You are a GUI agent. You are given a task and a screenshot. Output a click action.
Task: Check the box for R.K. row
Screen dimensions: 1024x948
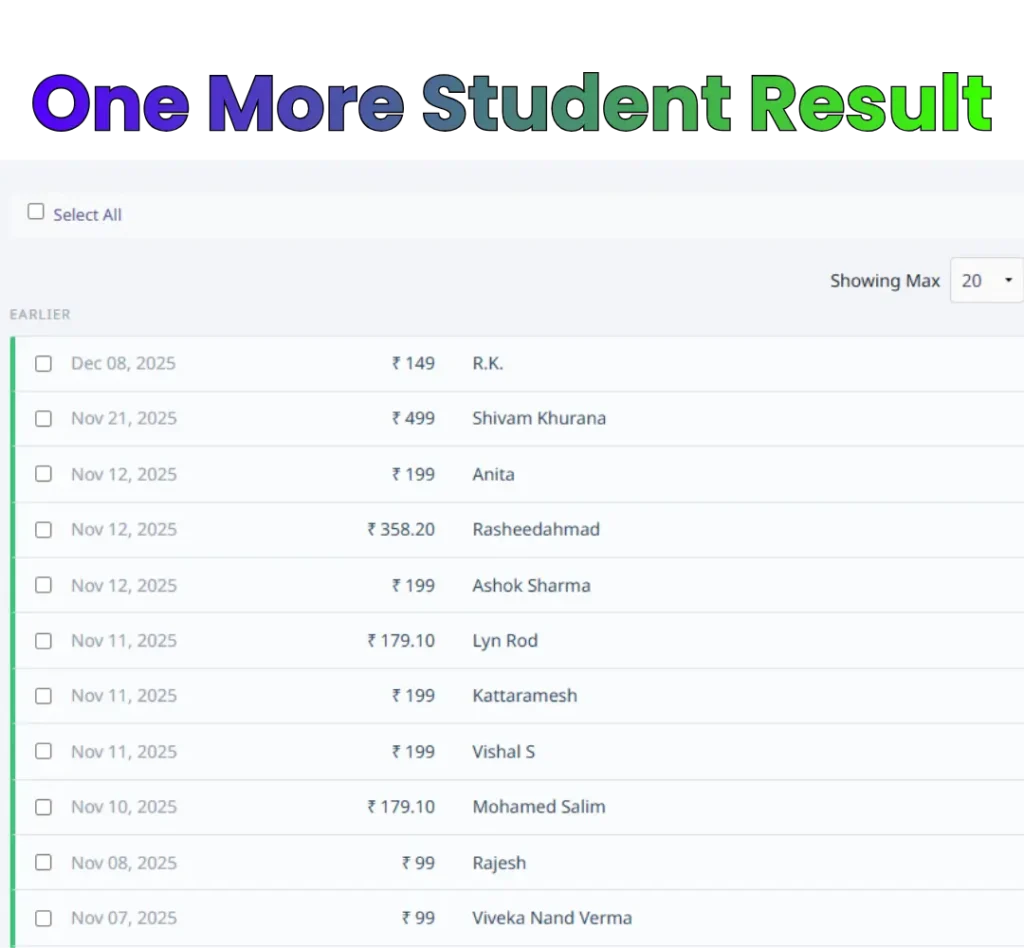pos(43,364)
